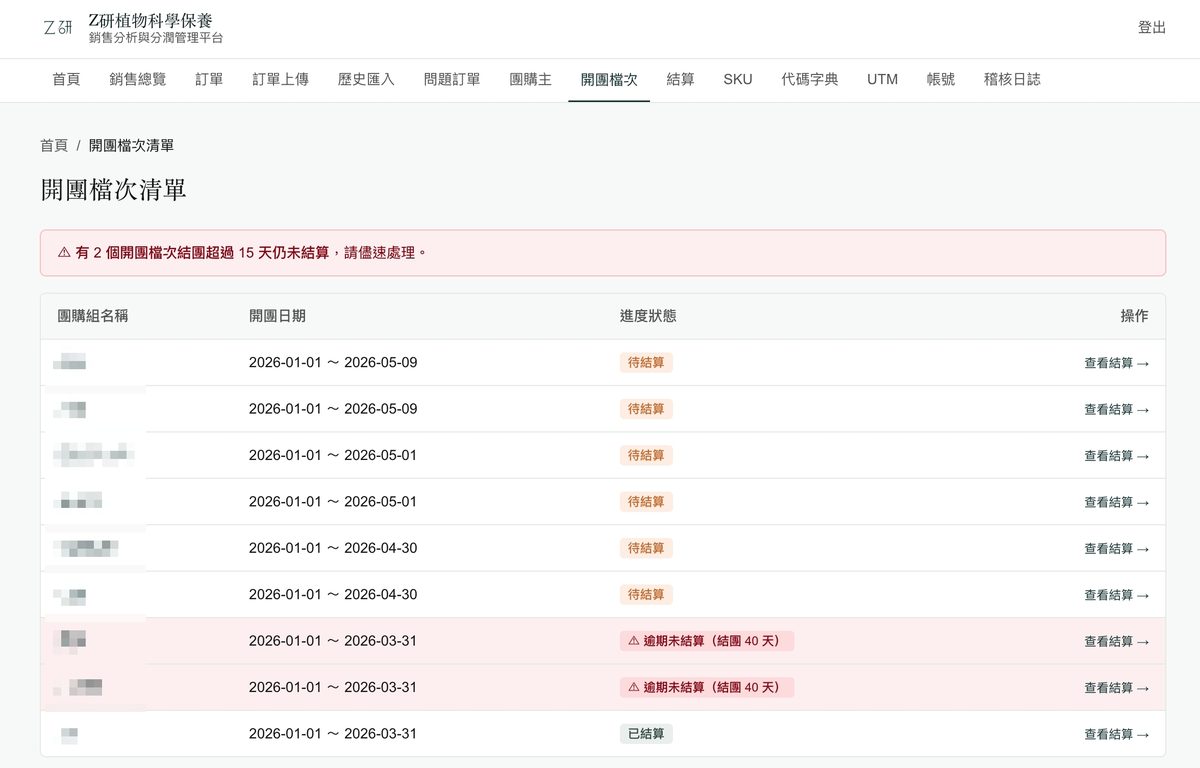
Task: Click 開團檔次清單 breadcrumb text
Action: pos(131,146)
